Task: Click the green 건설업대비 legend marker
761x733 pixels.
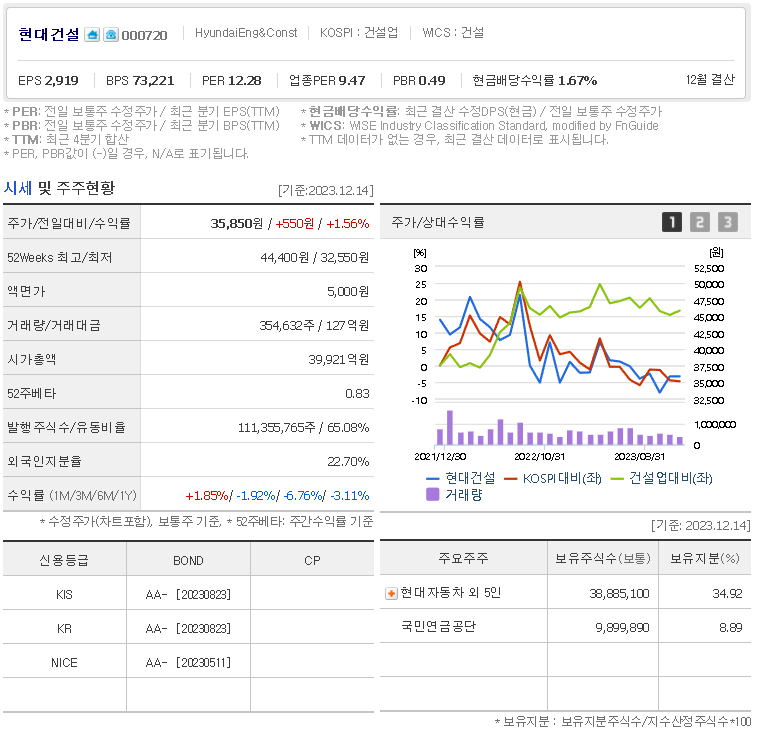Action: 617,479
